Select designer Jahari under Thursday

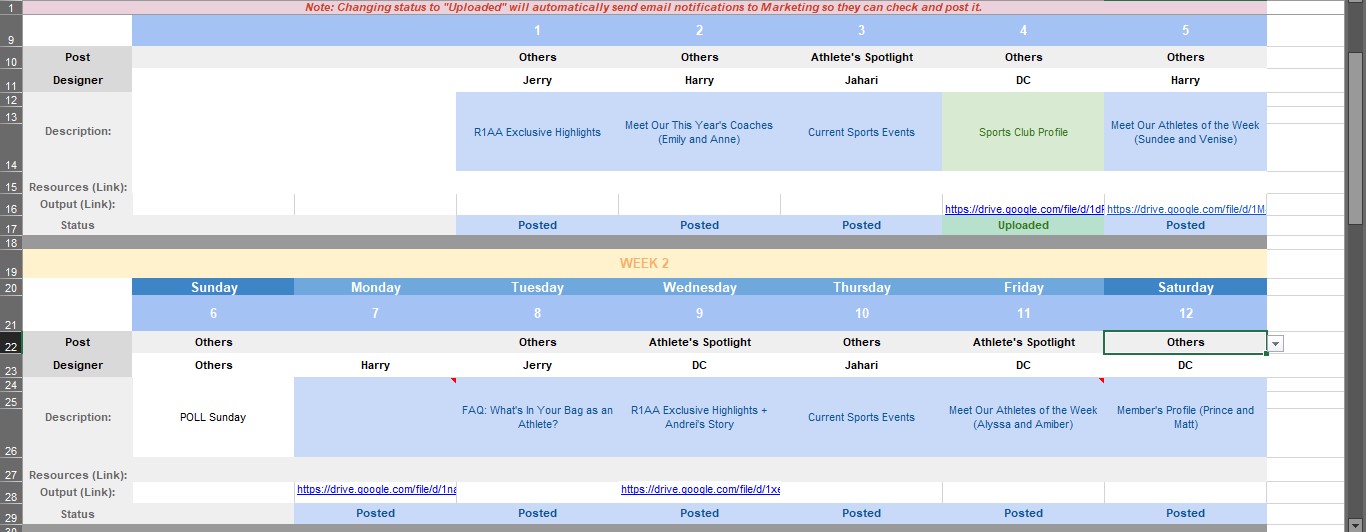click(862, 365)
